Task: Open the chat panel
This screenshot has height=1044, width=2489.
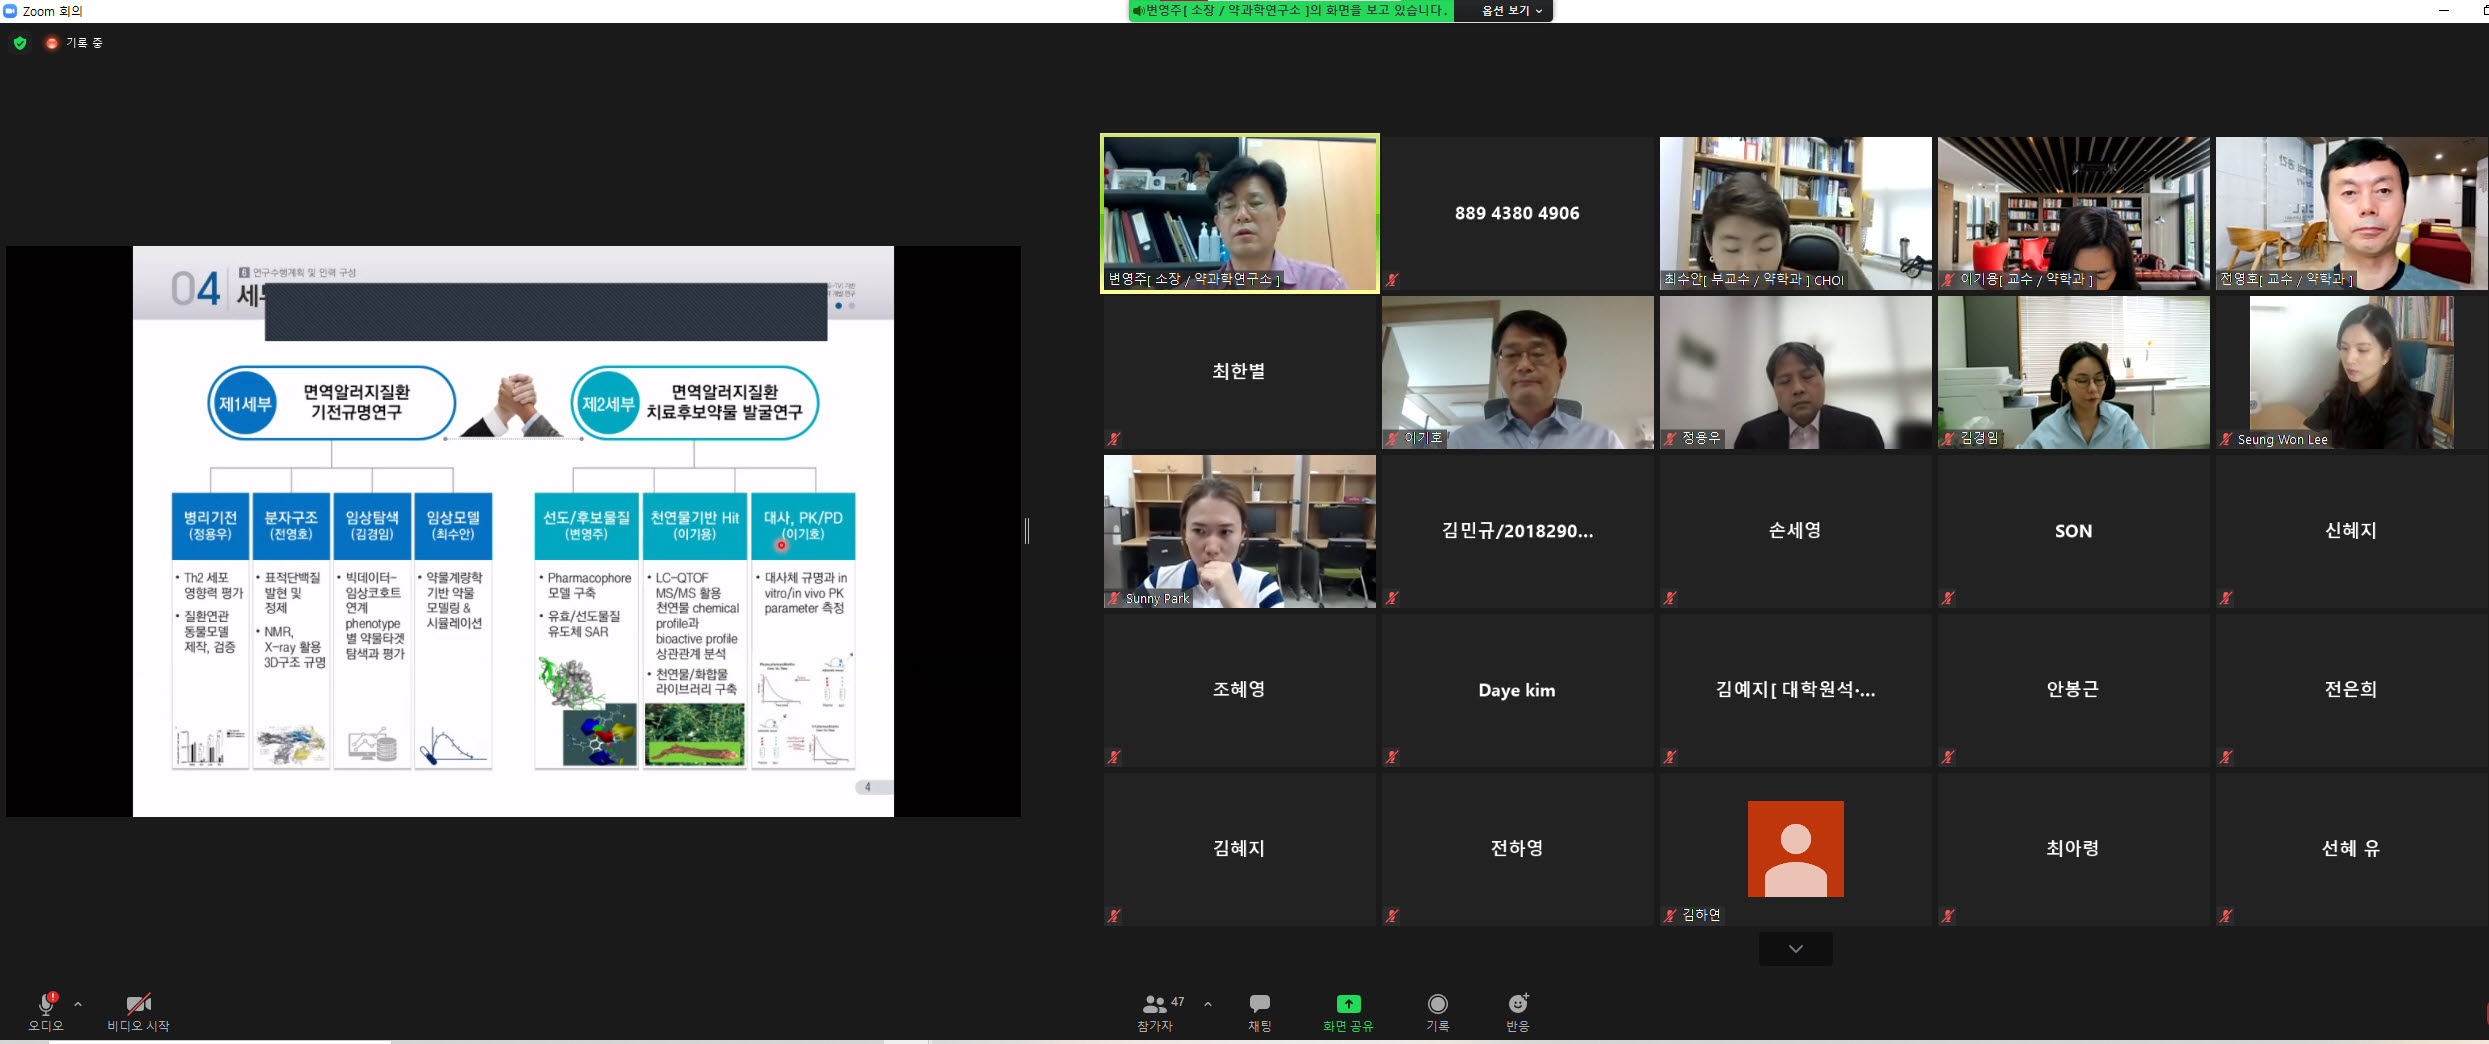Action: click(x=1259, y=1004)
